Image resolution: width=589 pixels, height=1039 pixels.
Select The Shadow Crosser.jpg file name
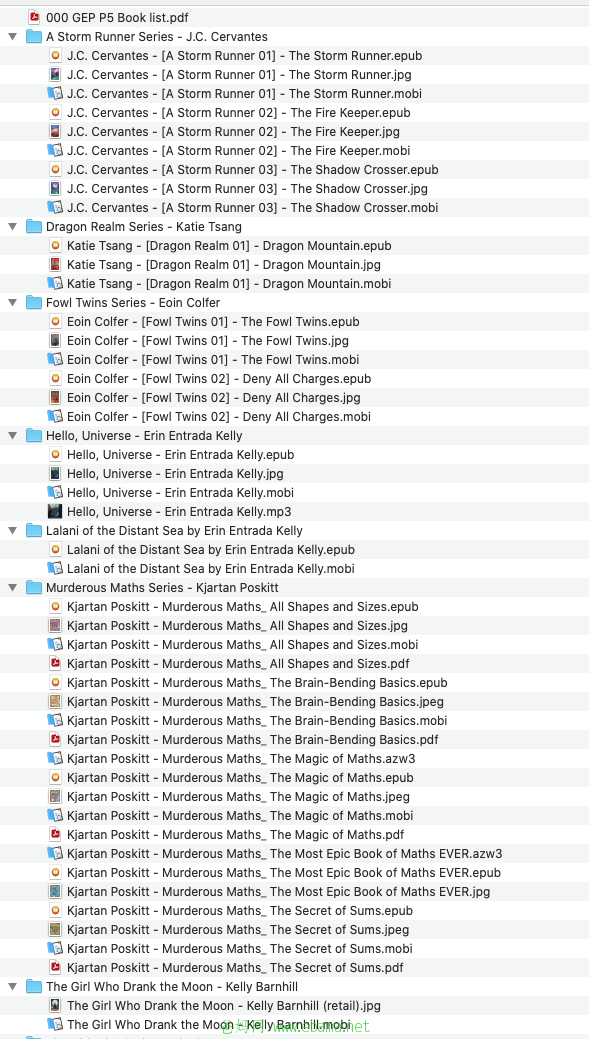(x=247, y=189)
